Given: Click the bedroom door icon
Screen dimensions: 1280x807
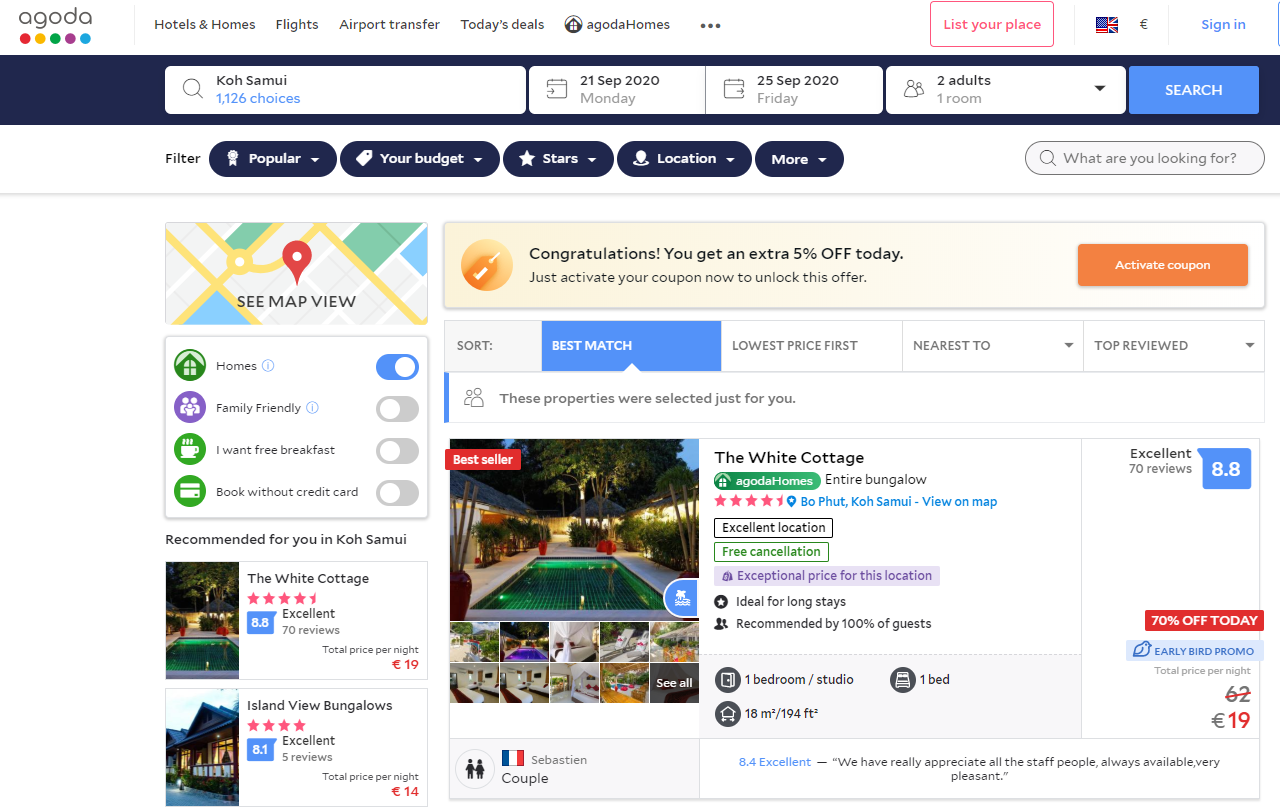Looking at the screenshot, I should pos(727,680).
